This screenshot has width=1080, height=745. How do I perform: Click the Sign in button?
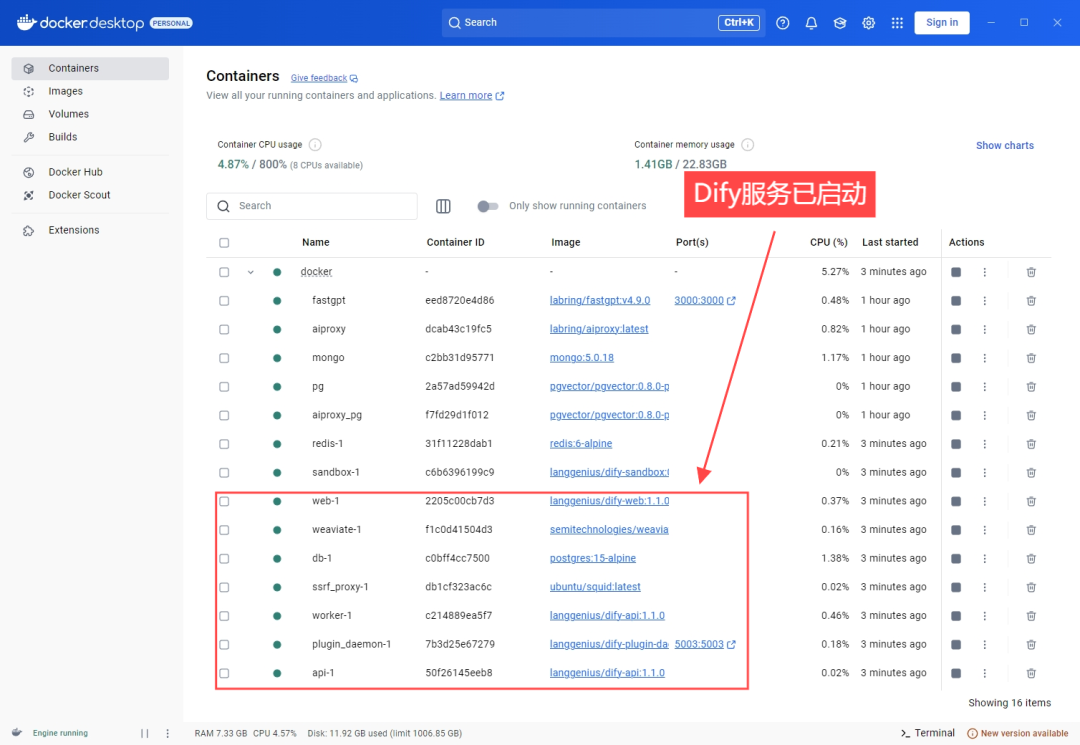point(941,22)
